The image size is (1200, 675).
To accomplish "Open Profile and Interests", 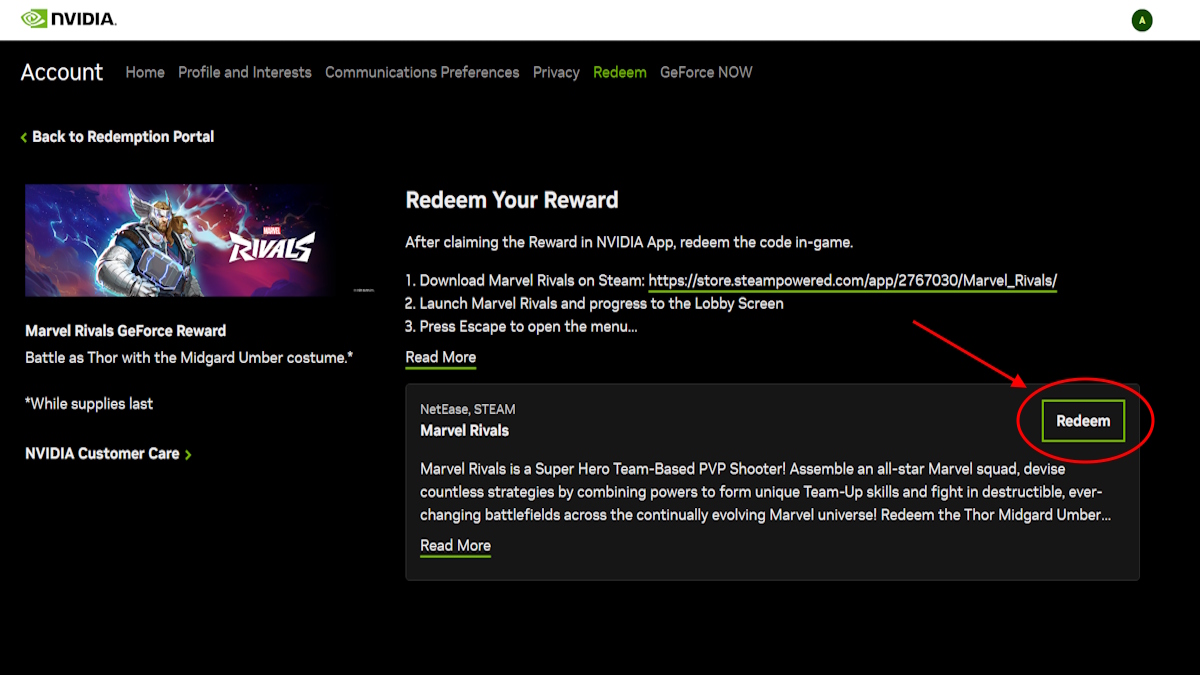I will tap(245, 72).
